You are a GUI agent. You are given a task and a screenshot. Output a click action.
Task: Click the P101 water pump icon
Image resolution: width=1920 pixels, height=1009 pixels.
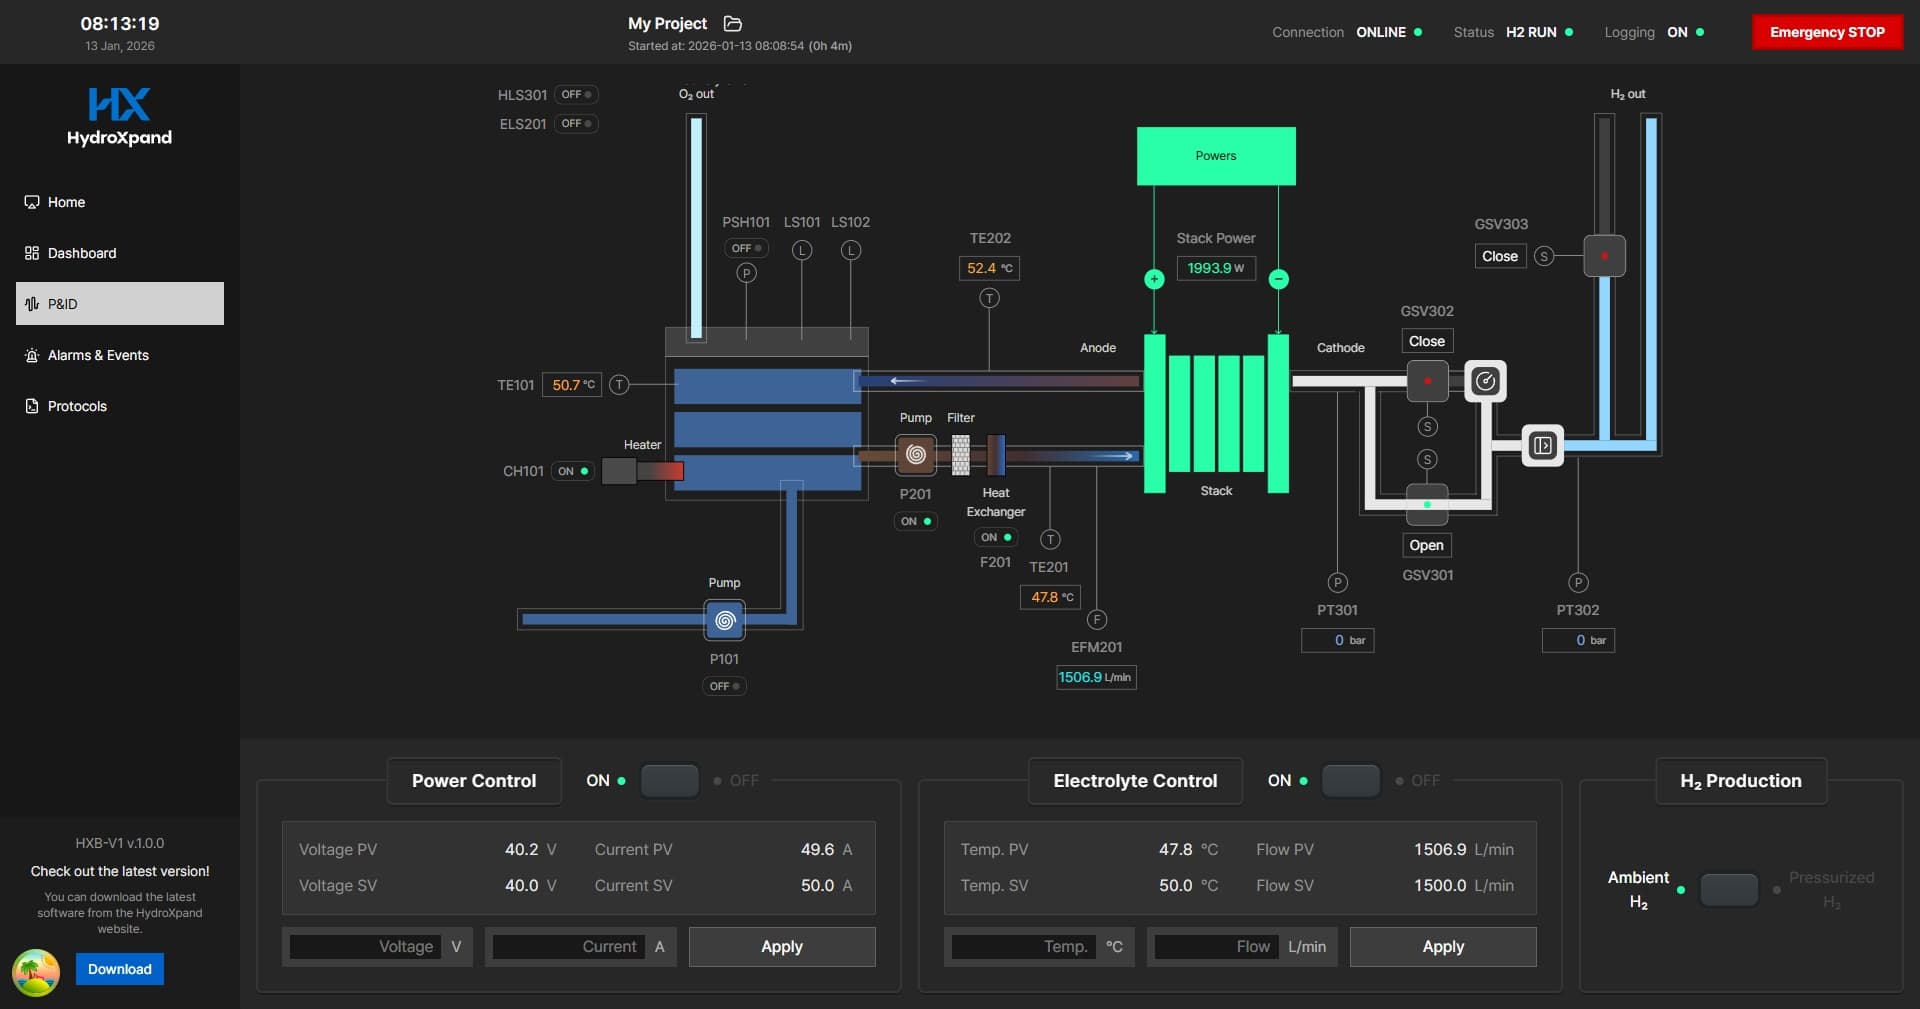coord(725,620)
